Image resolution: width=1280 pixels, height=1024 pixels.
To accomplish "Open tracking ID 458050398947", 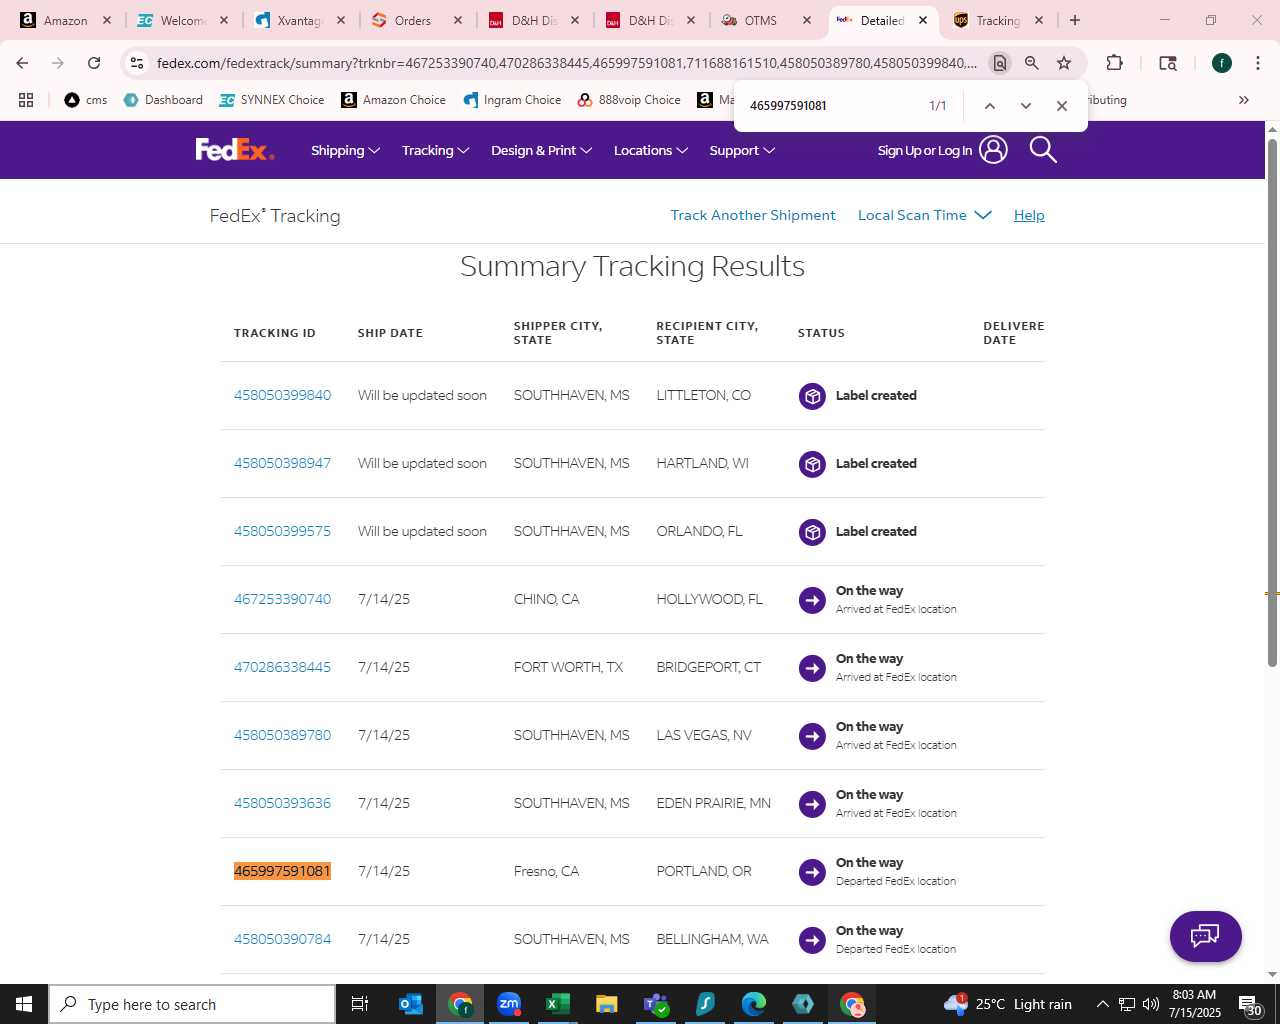I will [x=282, y=463].
